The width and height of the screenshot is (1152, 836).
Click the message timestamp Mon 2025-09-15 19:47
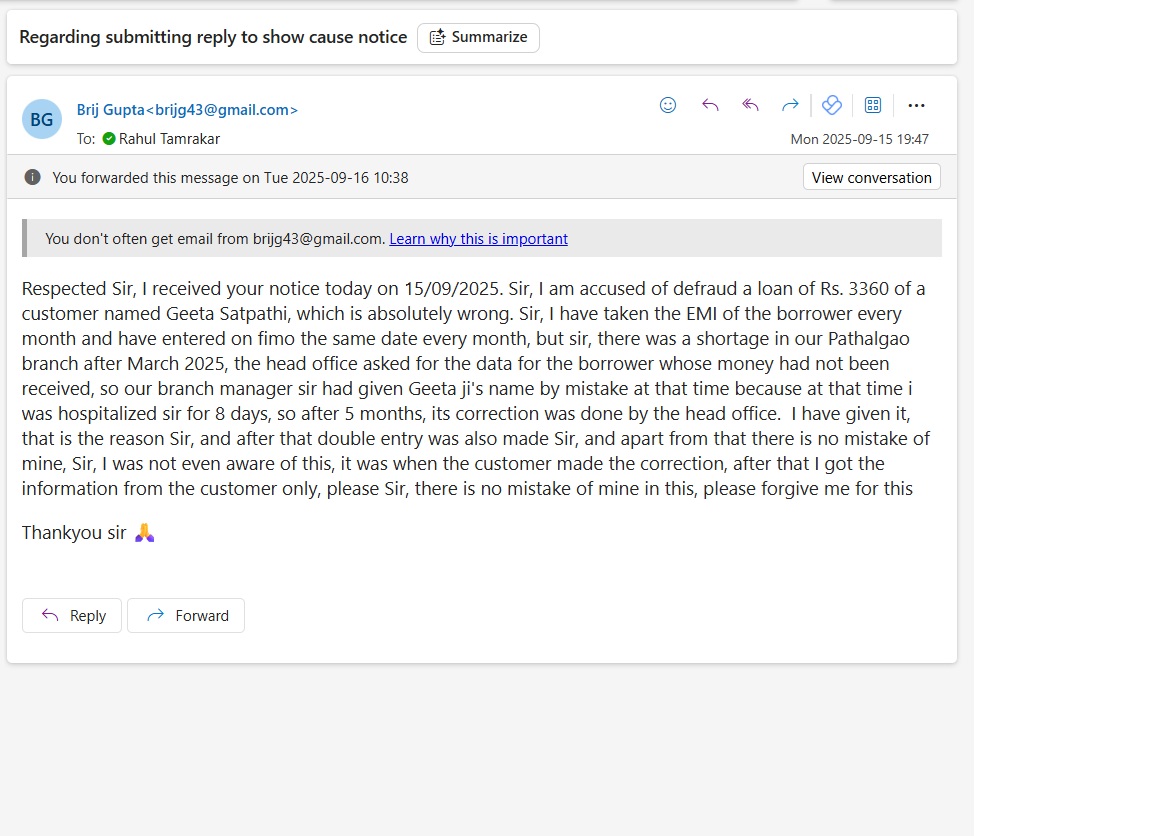[859, 139]
